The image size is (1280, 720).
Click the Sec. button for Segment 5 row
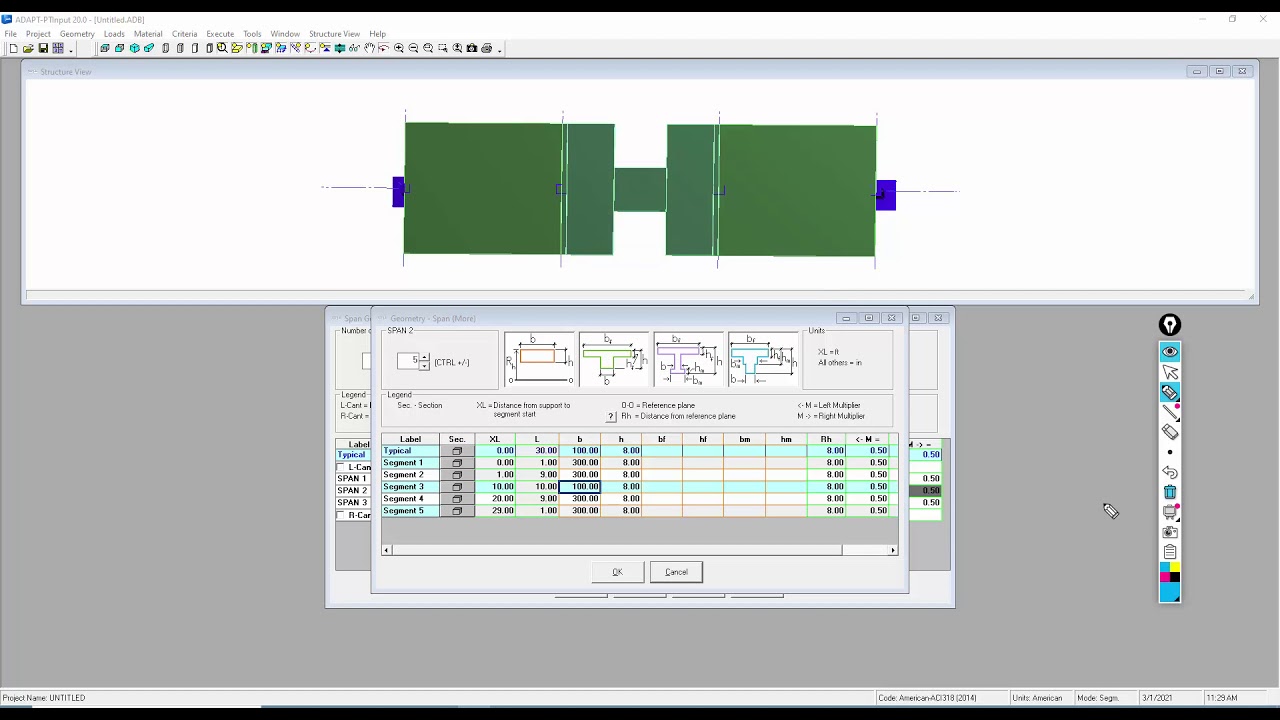click(x=457, y=511)
